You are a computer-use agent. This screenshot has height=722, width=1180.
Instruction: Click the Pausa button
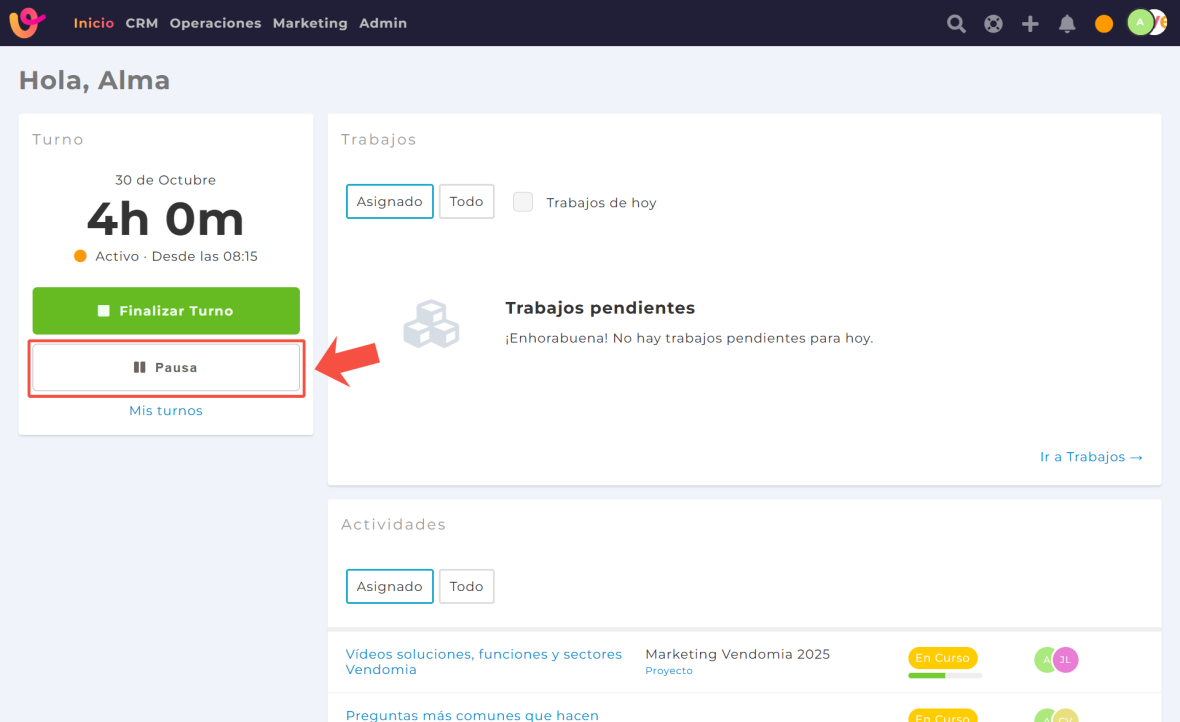click(x=166, y=368)
